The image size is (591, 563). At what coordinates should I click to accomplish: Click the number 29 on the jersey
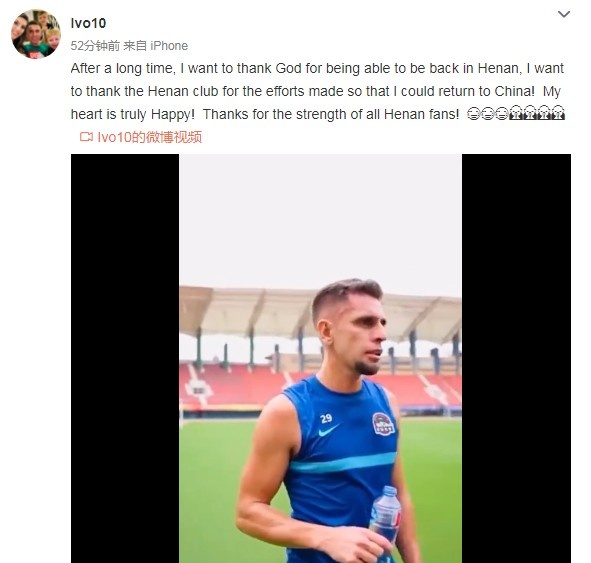[x=326, y=418]
